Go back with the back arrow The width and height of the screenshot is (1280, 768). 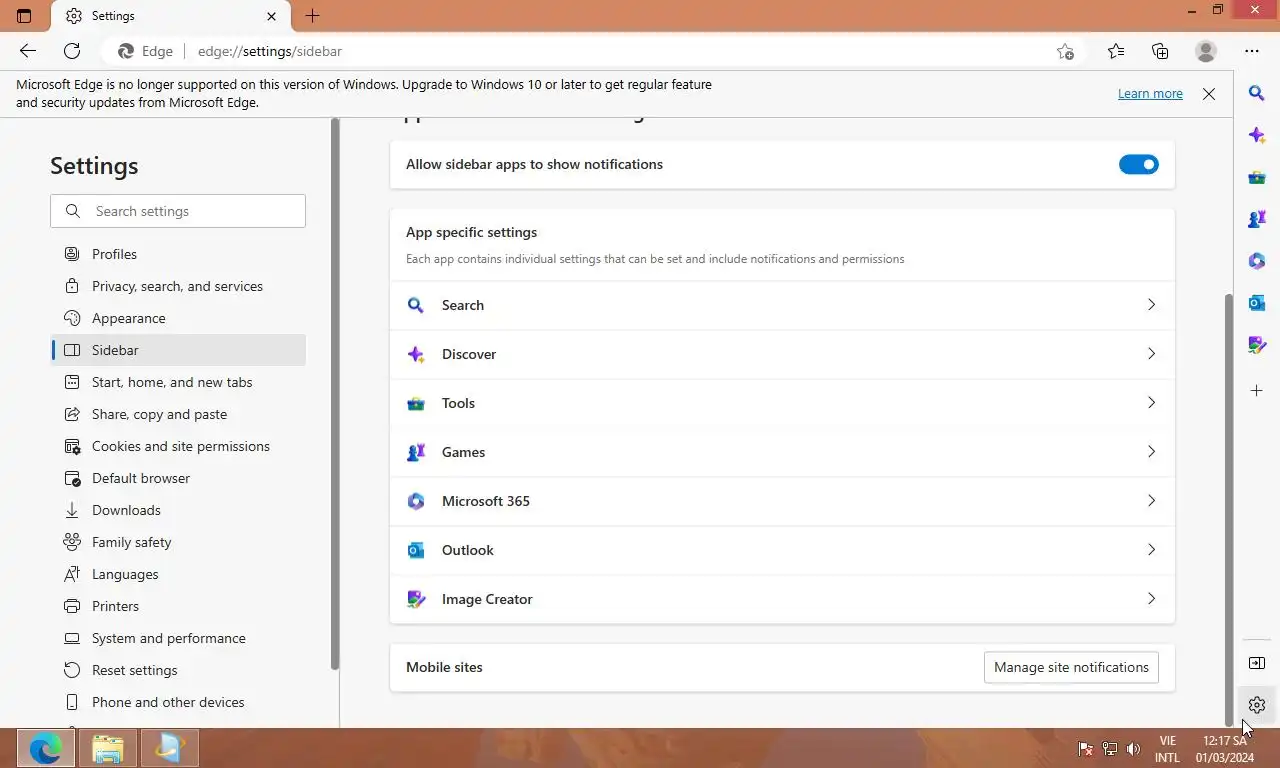(x=28, y=51)
